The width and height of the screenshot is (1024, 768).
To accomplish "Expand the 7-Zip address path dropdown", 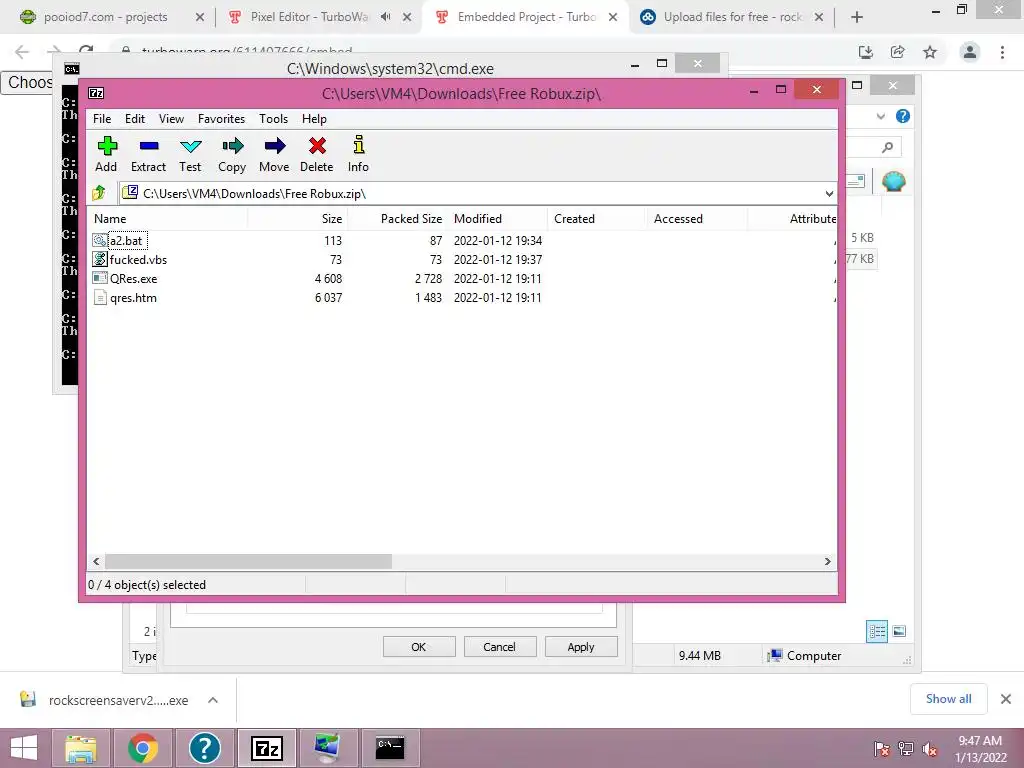I will tap(829, 193).
